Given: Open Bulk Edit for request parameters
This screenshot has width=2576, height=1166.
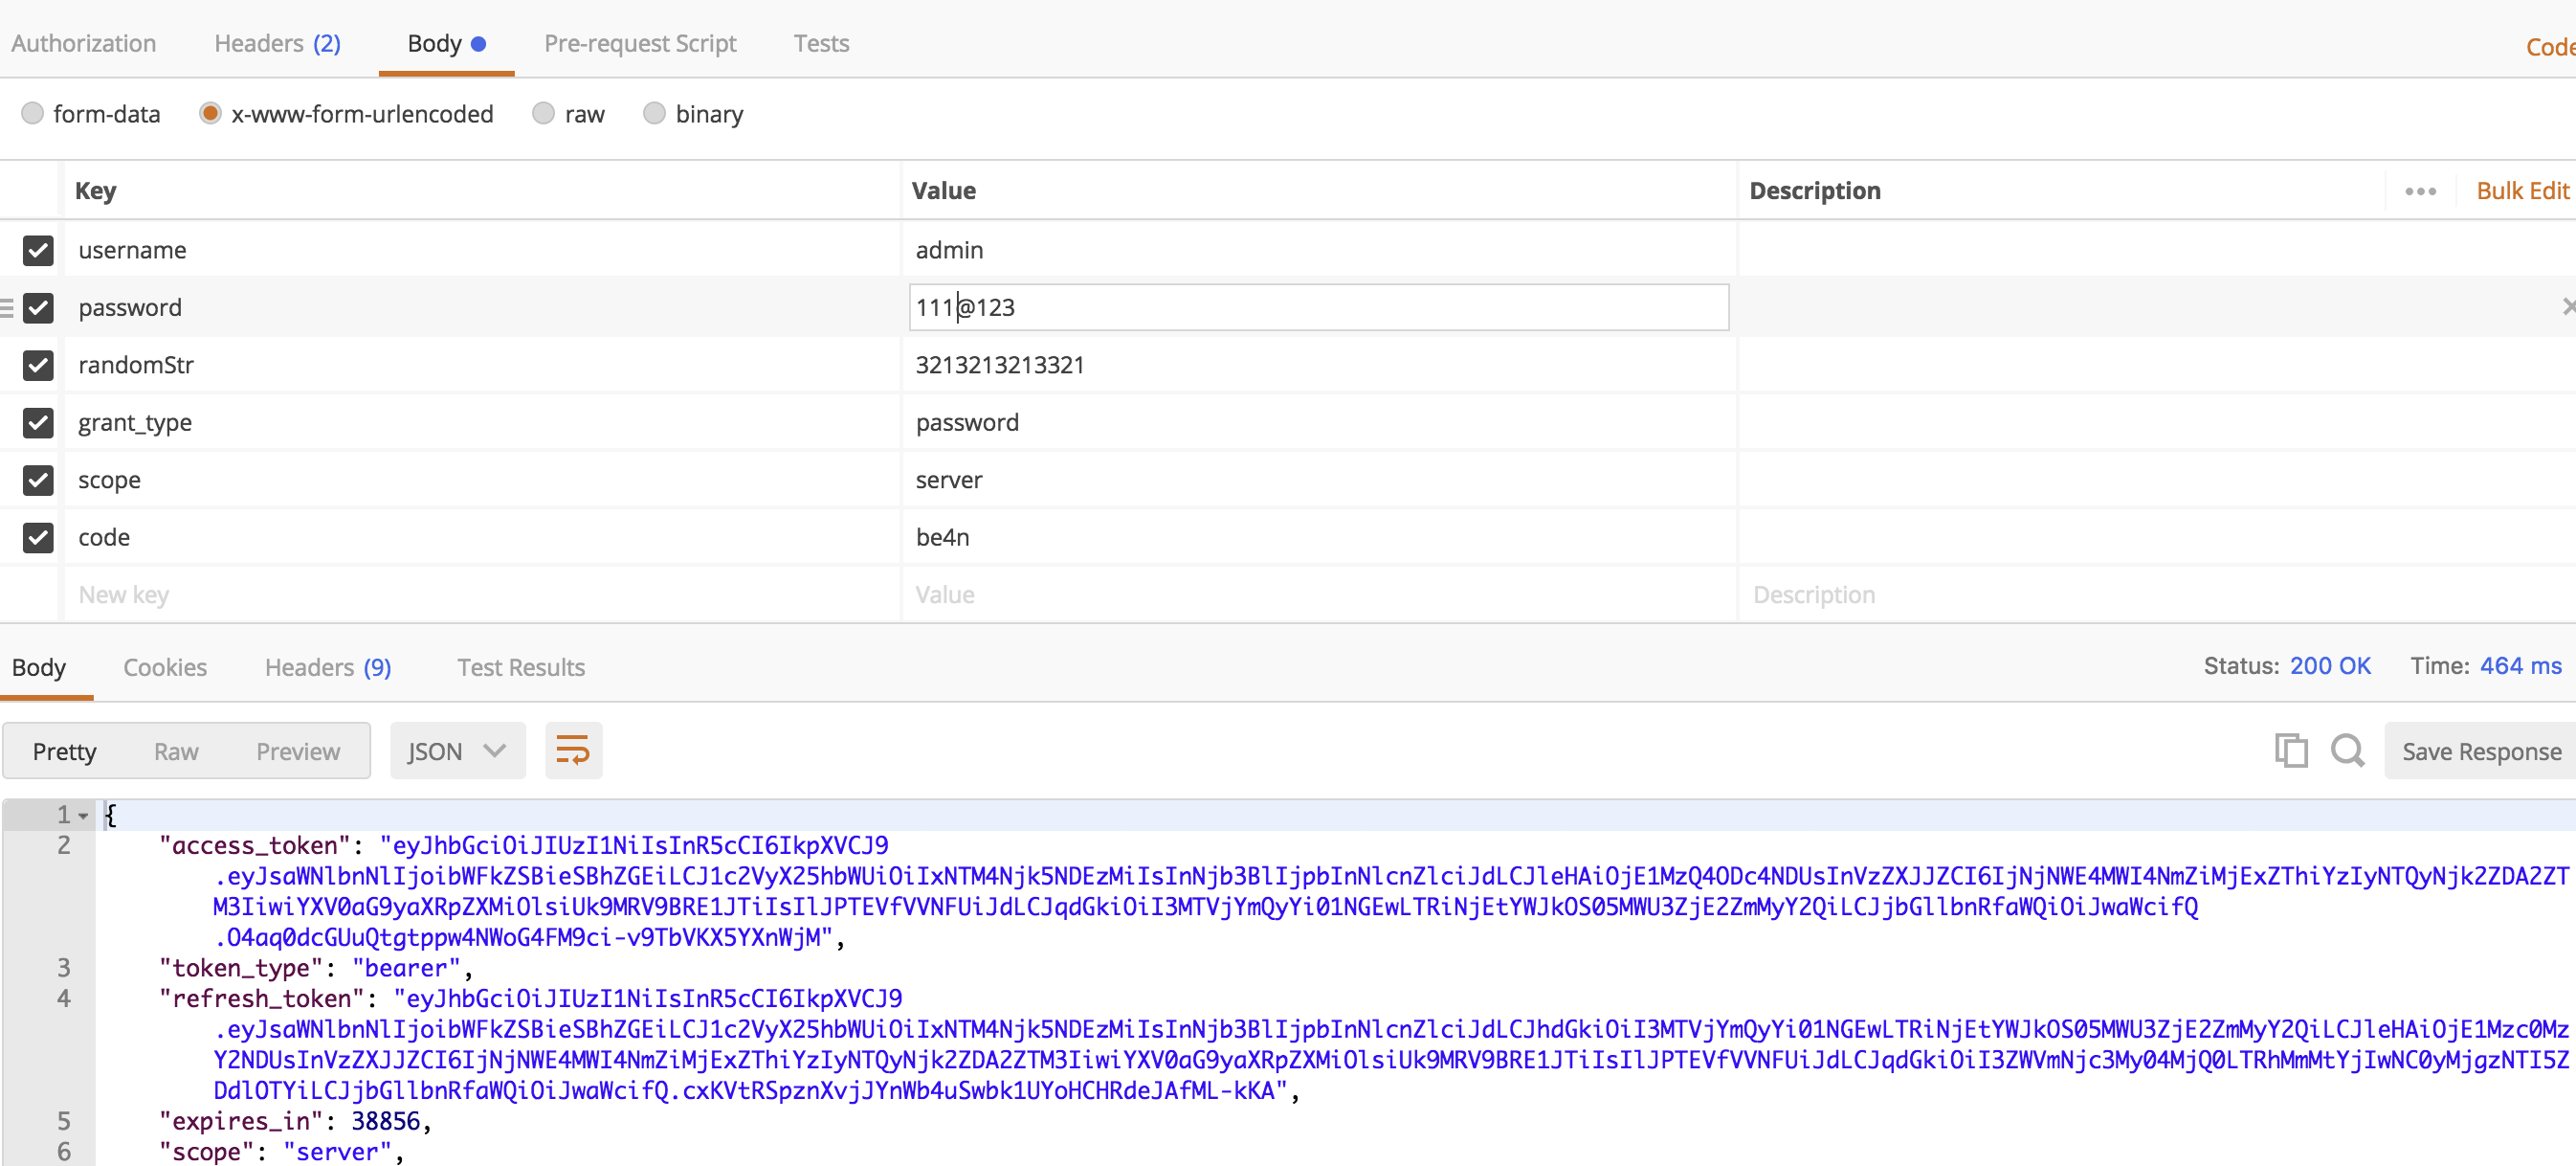Looking at the screenshot, I should [x=2522, y=190].
